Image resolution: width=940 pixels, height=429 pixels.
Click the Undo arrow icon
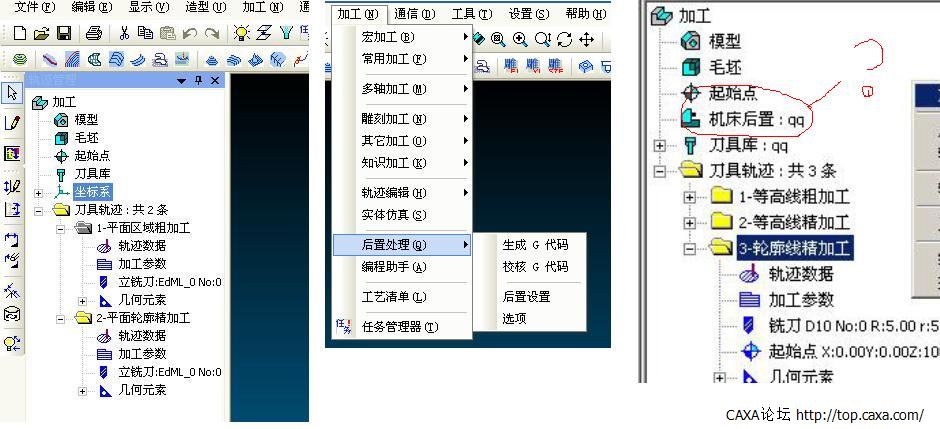pos(190,34)
